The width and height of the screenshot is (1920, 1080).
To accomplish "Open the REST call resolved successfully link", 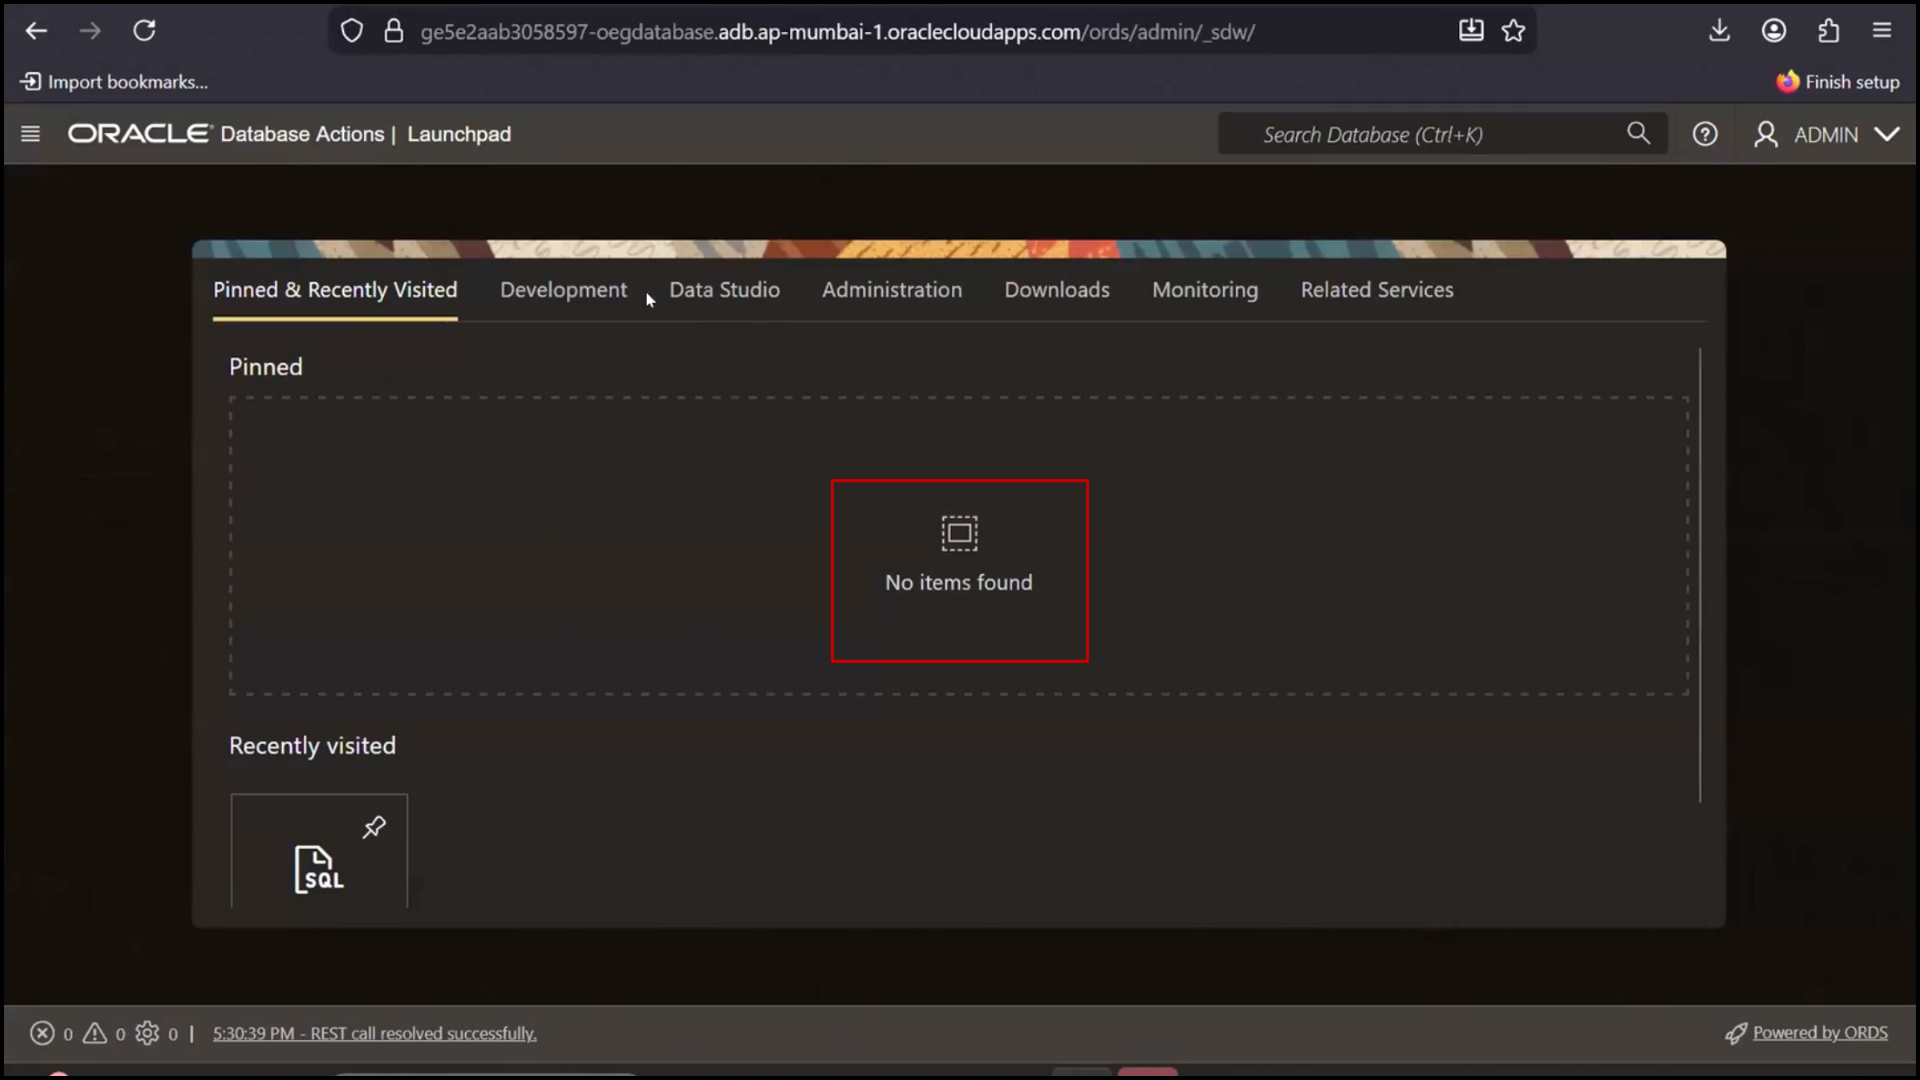I will [375, 1033].
